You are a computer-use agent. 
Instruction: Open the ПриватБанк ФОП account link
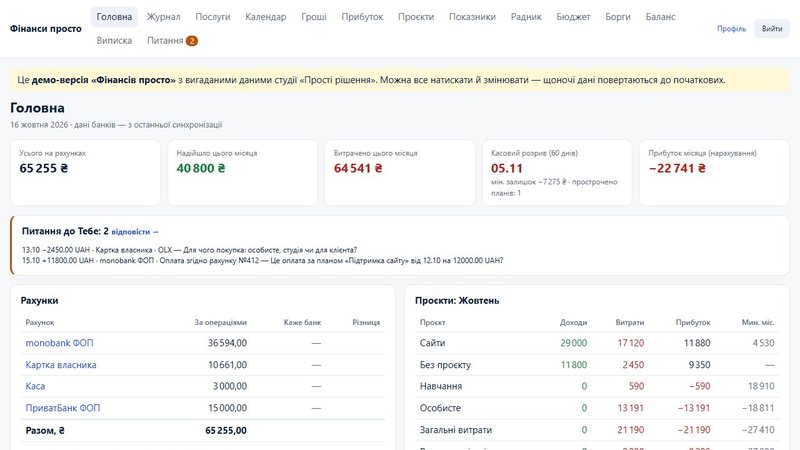(x=63, y=408)
